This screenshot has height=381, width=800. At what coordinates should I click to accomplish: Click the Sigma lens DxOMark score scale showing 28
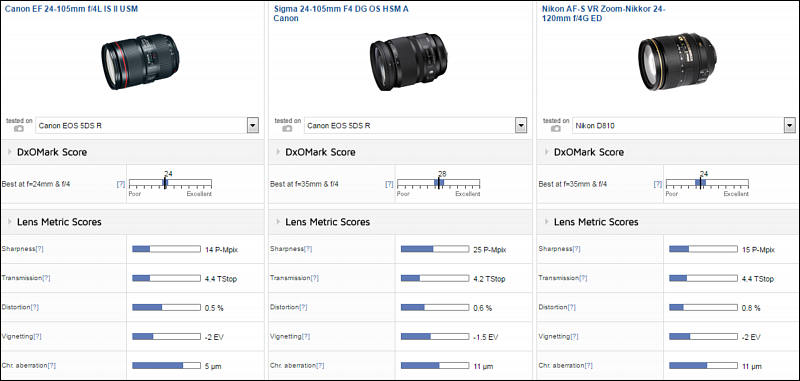(x=438, y=184)
